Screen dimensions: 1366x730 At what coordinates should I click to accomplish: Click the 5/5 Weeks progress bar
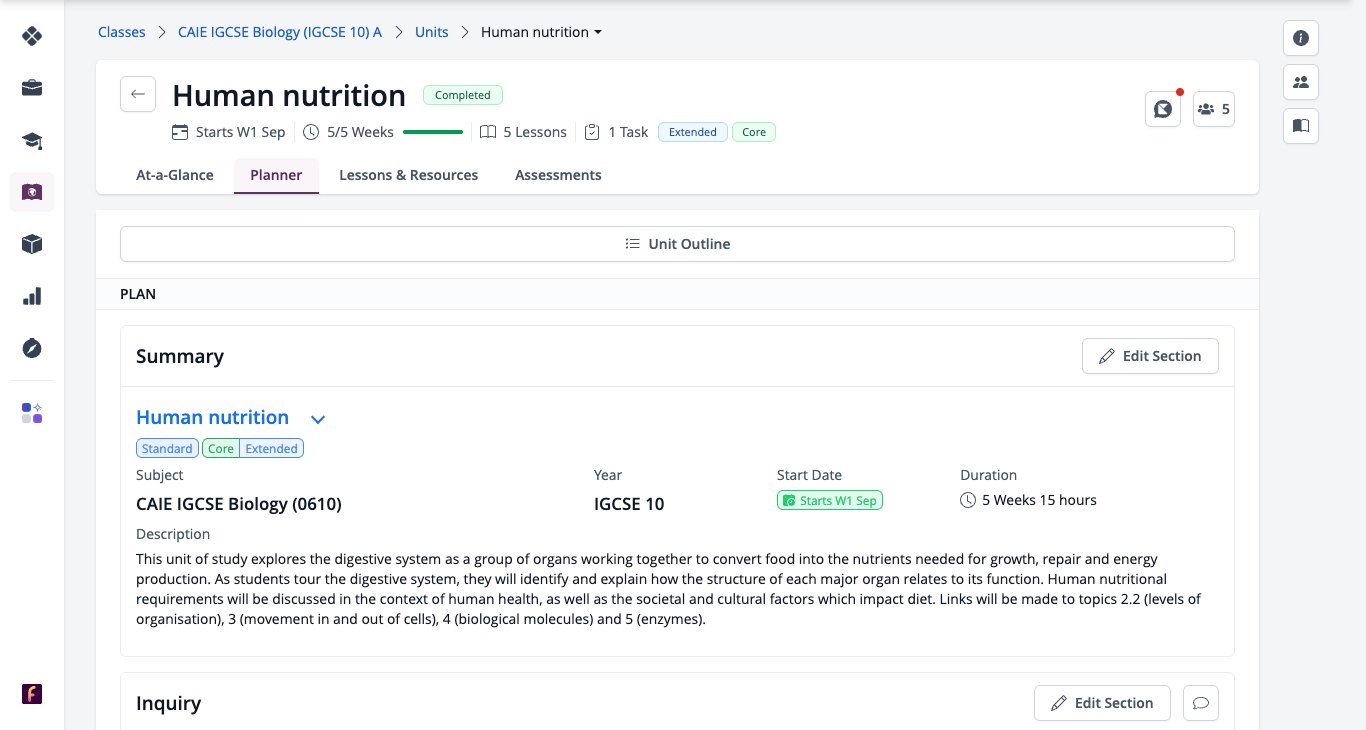pos(432,132)
